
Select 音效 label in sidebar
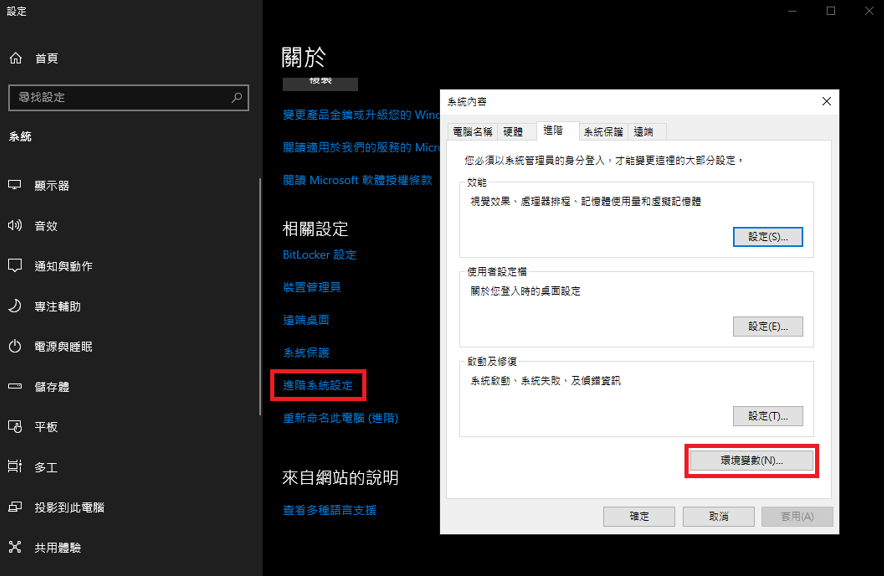point(46,226)
